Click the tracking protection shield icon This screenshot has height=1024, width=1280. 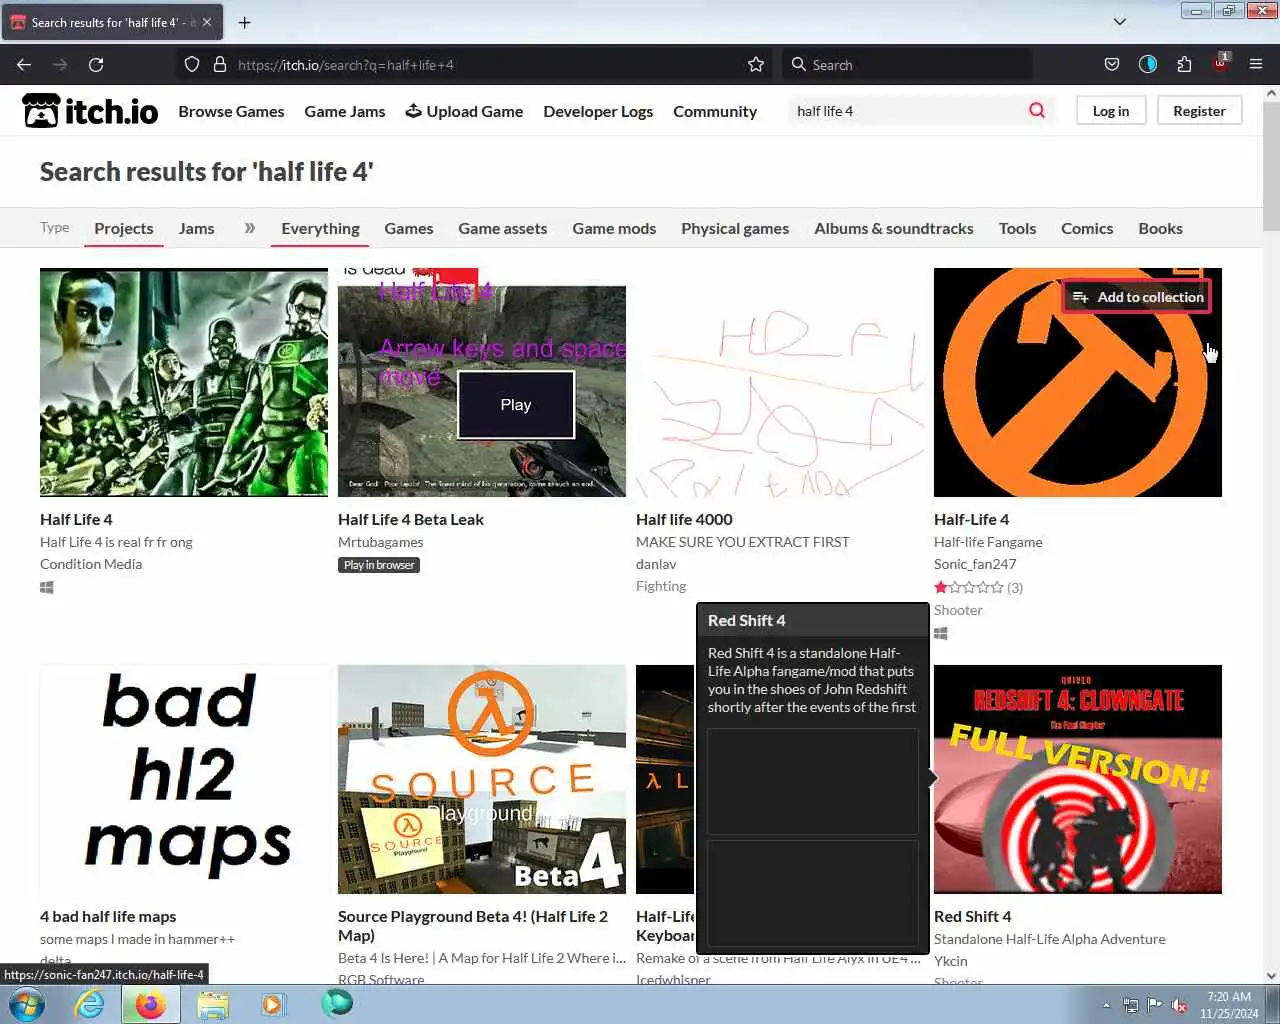(x=192, y=64)
